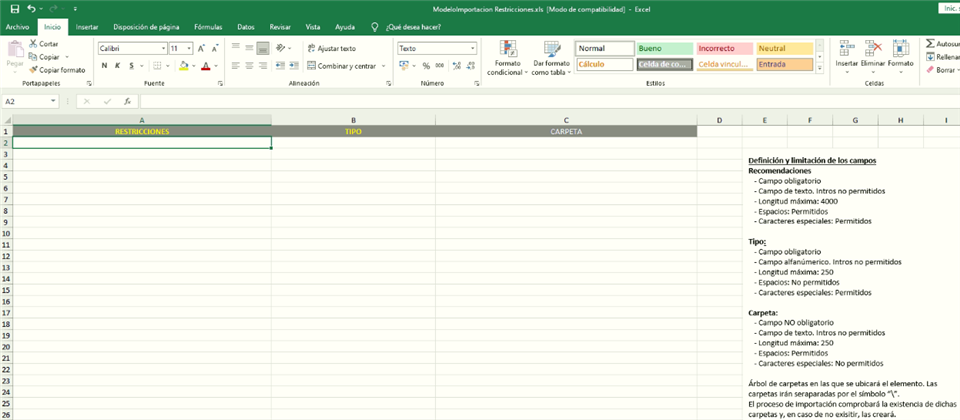Screen dimensions: 960x420
Task: Click the Cortar scissors icon
Action: coord(34,44)
